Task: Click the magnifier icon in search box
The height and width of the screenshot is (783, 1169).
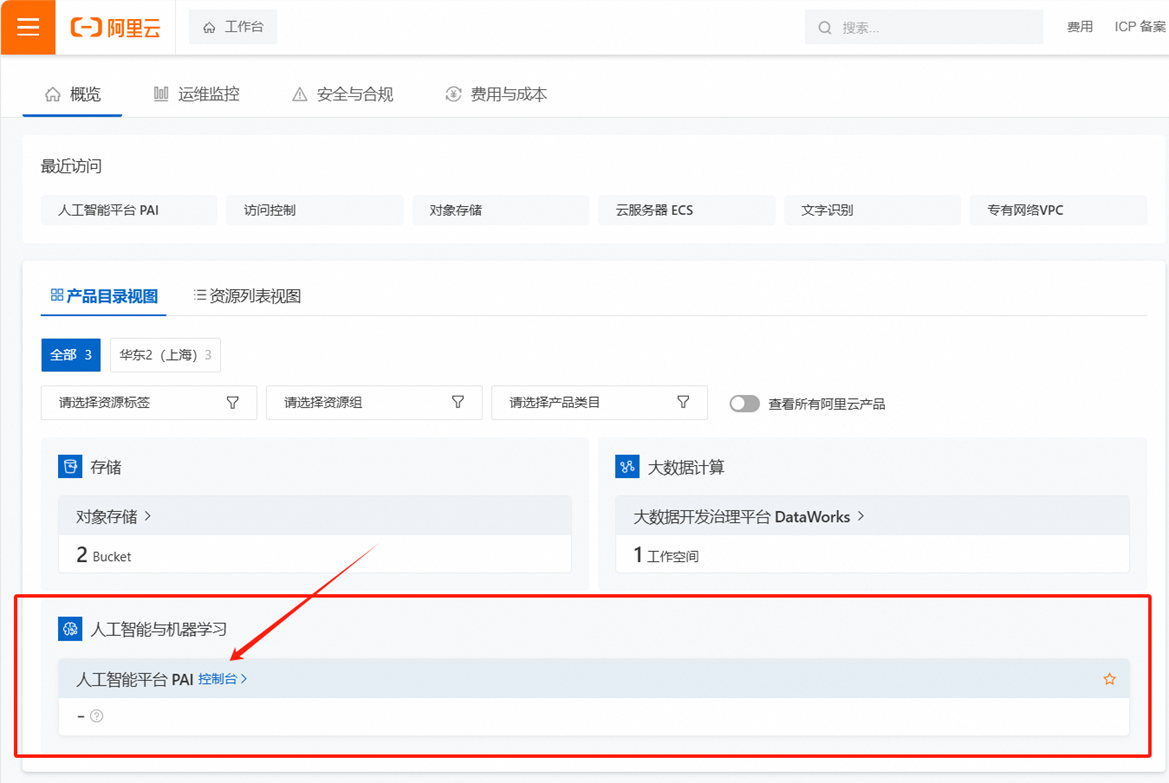Action: (825, 28)
